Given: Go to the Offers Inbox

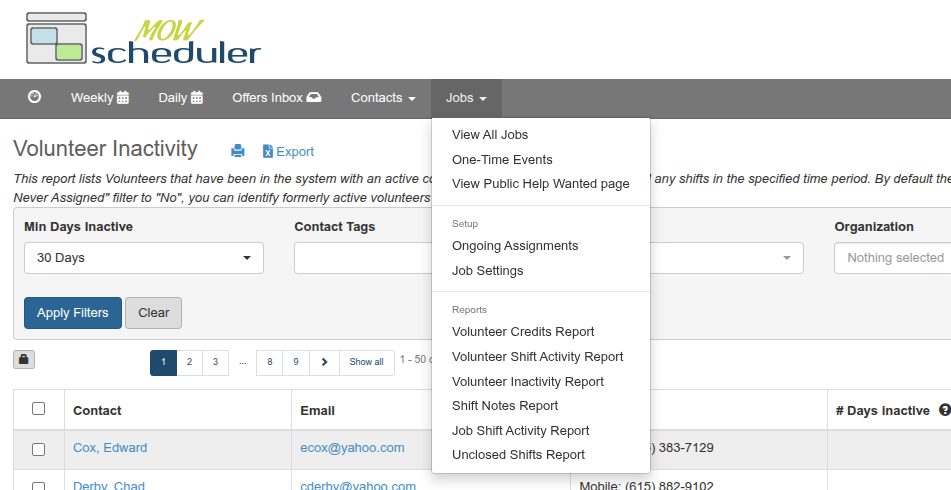Looking at the screenshot, I should (277, 98).
